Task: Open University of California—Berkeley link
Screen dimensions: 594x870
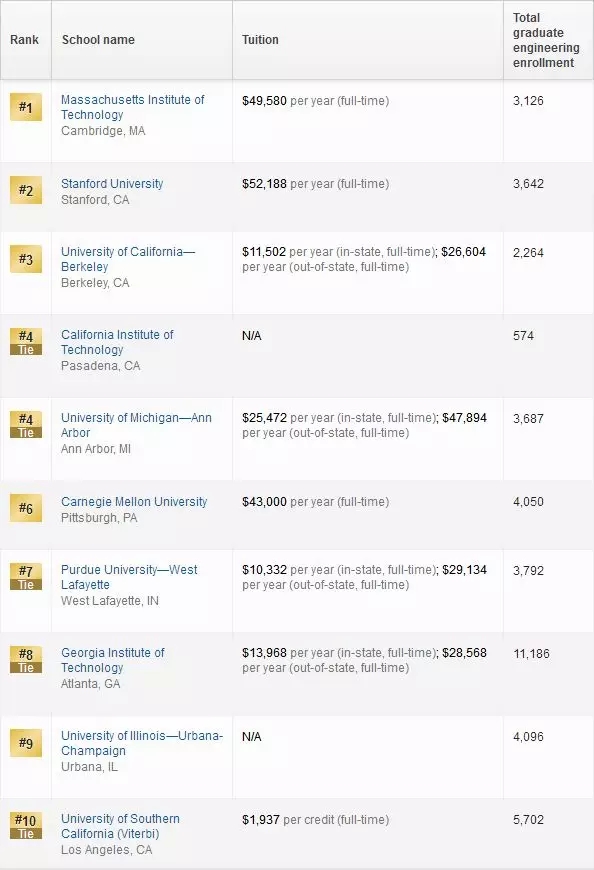Action: [x=128, y=259]
